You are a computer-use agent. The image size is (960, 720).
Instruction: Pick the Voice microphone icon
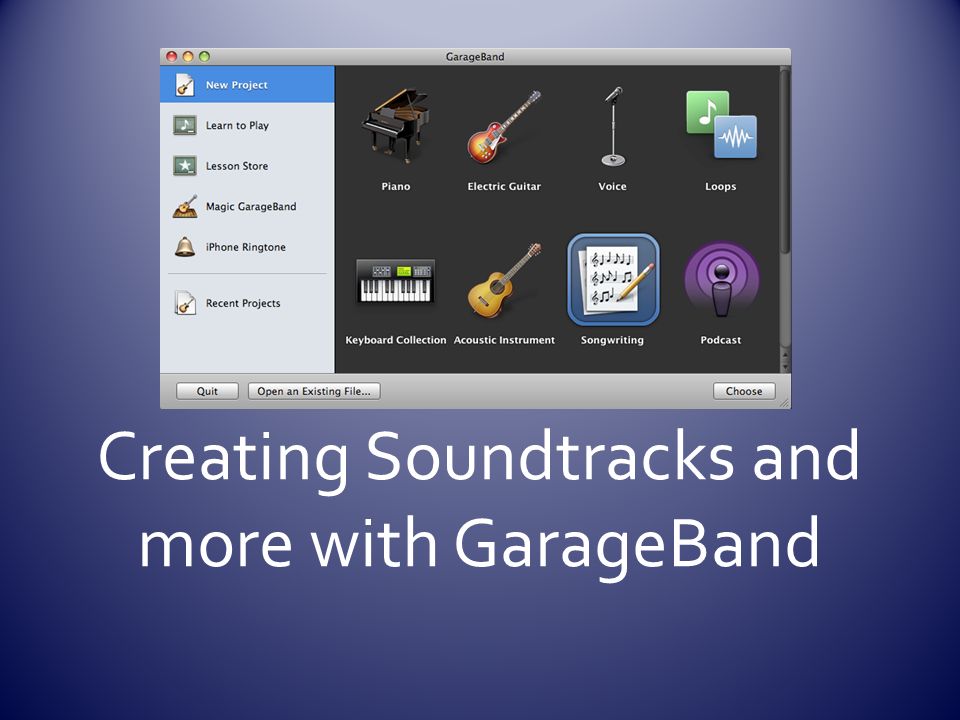coord(613,126)
